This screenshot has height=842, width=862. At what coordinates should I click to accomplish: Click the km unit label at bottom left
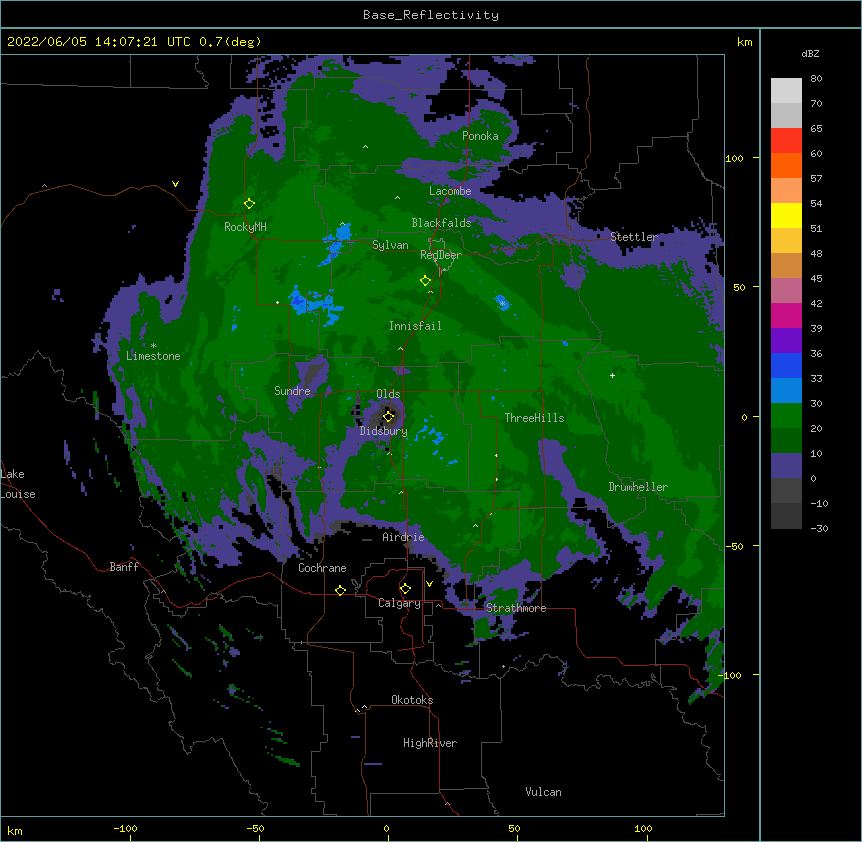click(x=15, y=830)
